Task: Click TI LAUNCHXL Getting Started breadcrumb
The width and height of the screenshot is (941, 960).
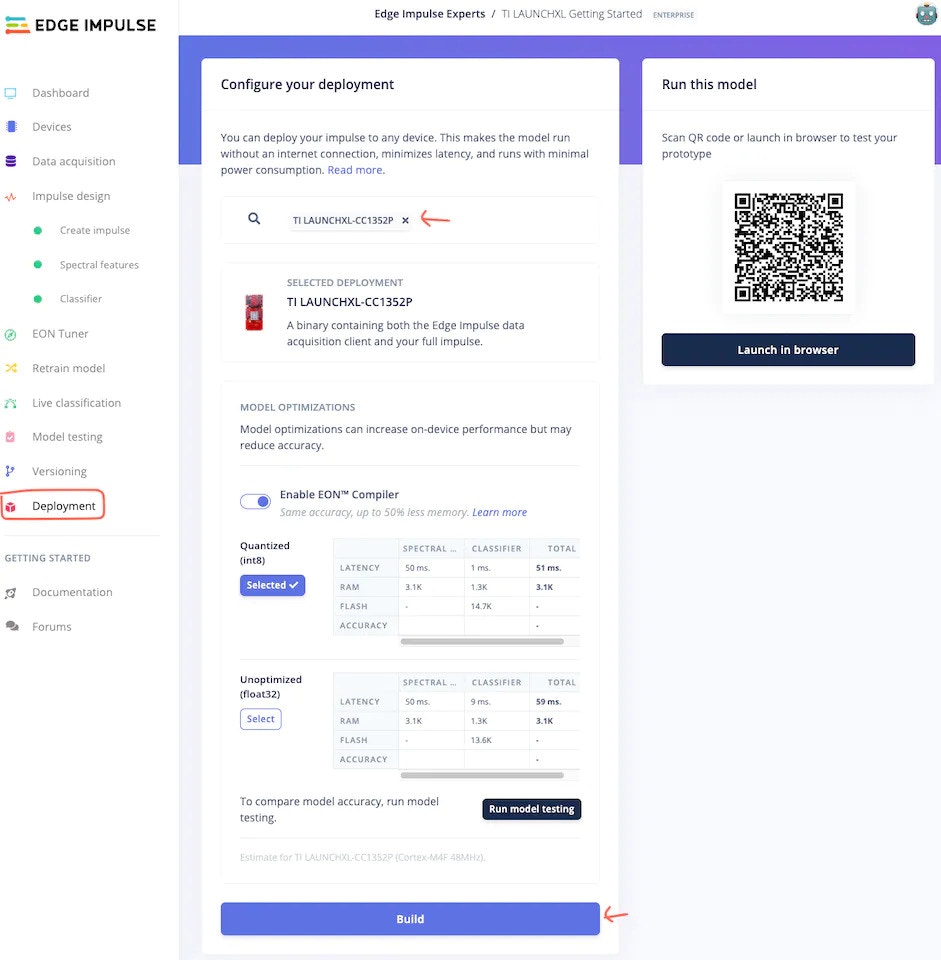Action: point(572,14)
